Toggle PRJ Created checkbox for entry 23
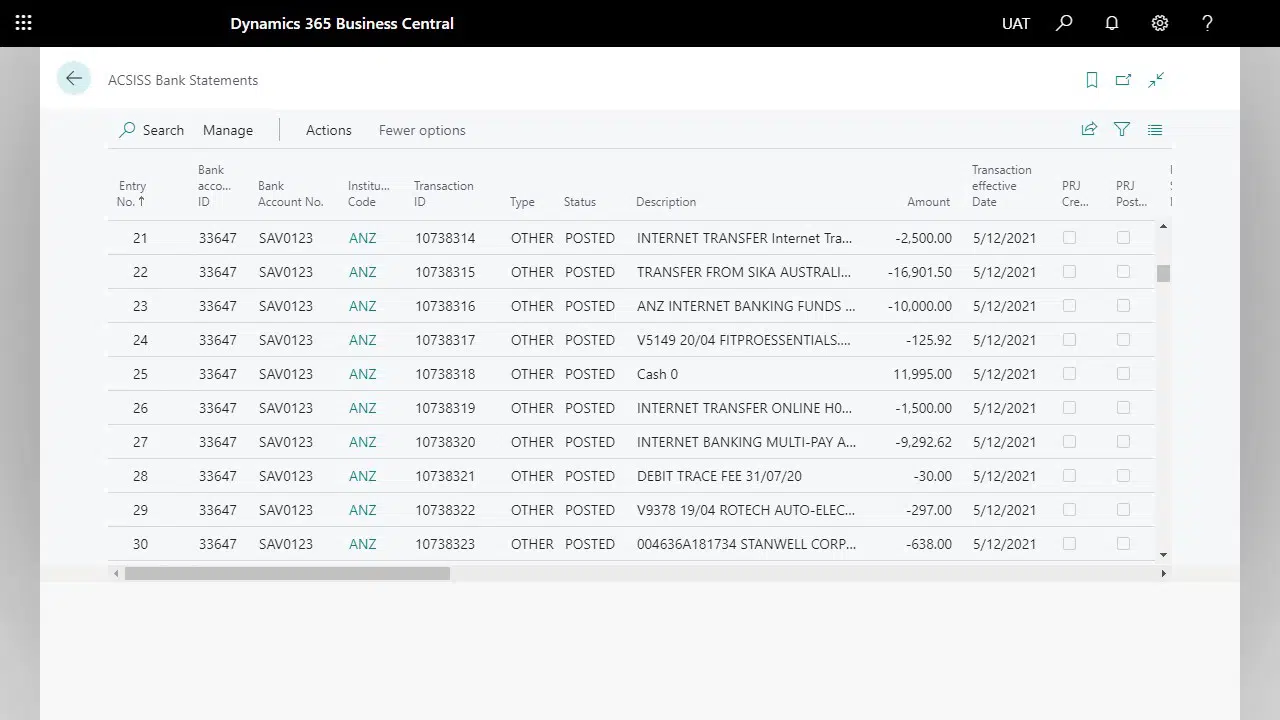1280x720 pixels. [x=1069, y=306]
